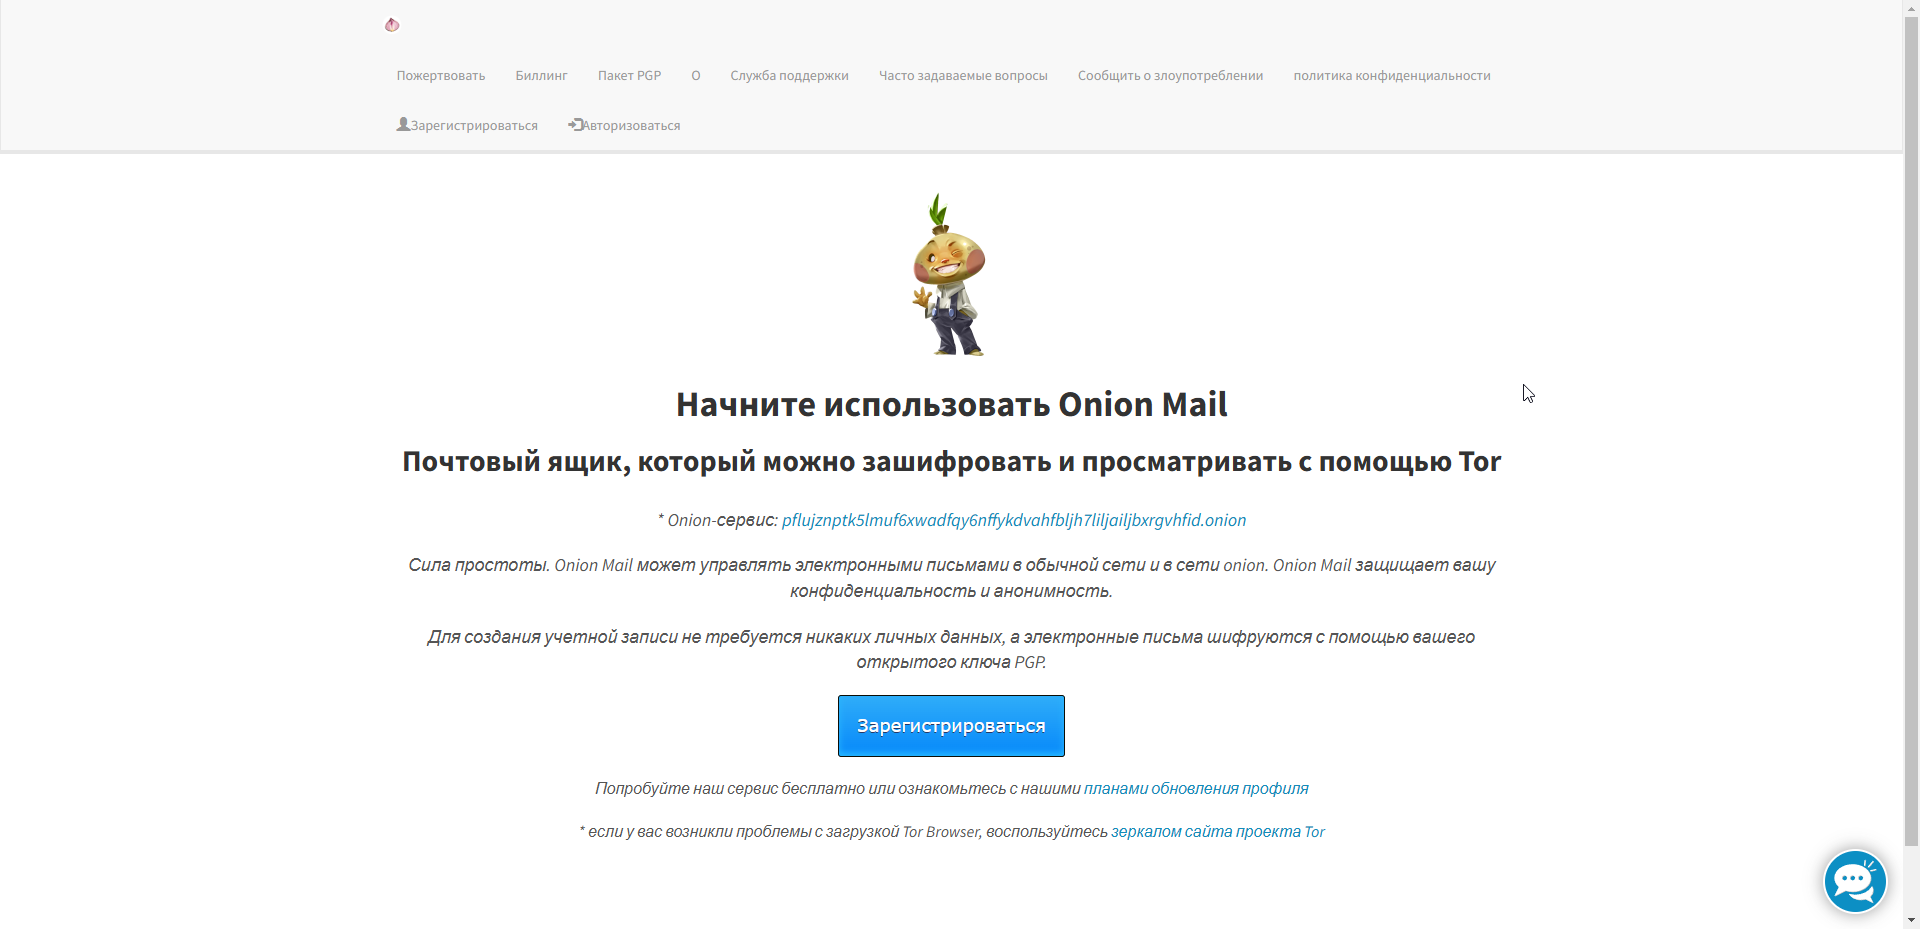Open Часто задаваемые вопросы page
Viewport: 1920px width, 929px height.
click(962, 75)
